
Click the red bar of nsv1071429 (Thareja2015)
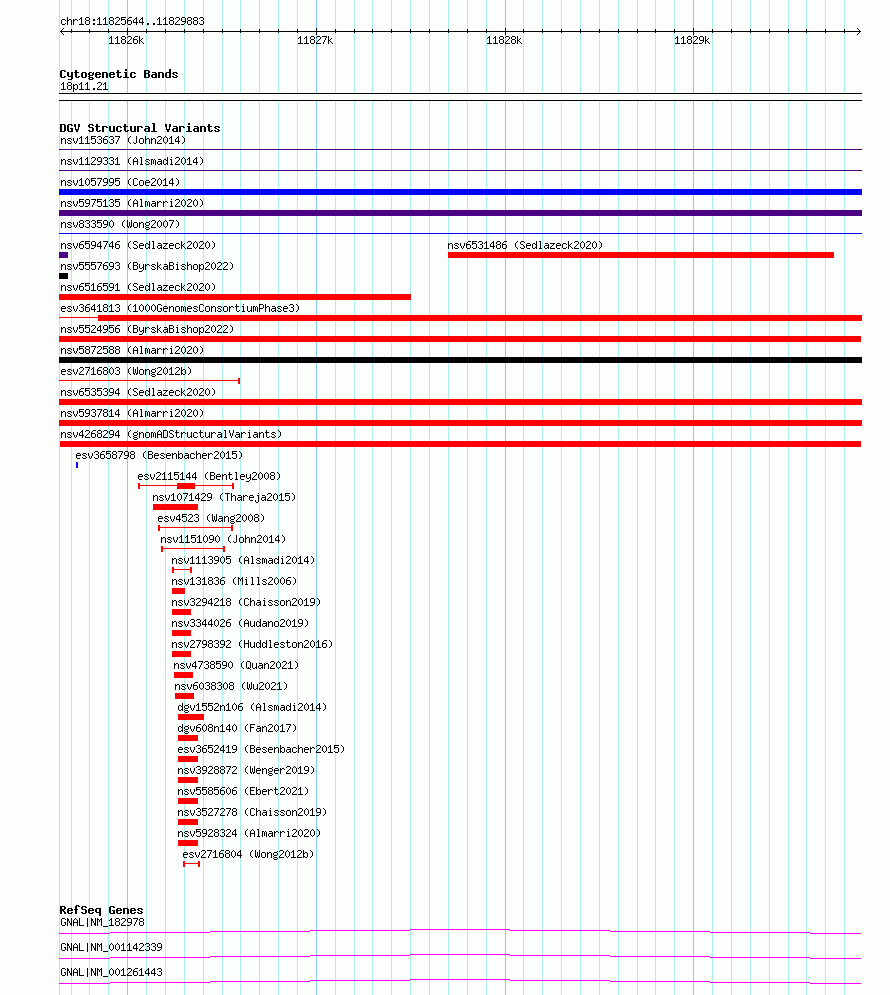pyautogui.click(x=176, y=507)
